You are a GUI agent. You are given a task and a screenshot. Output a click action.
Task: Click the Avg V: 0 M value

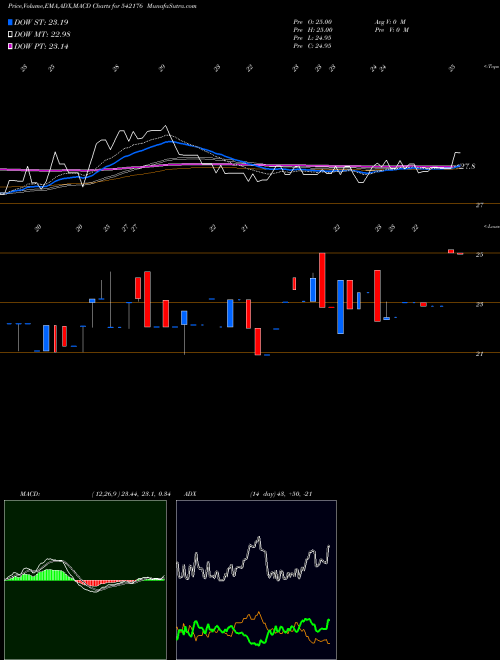click(x=389, y=22)
